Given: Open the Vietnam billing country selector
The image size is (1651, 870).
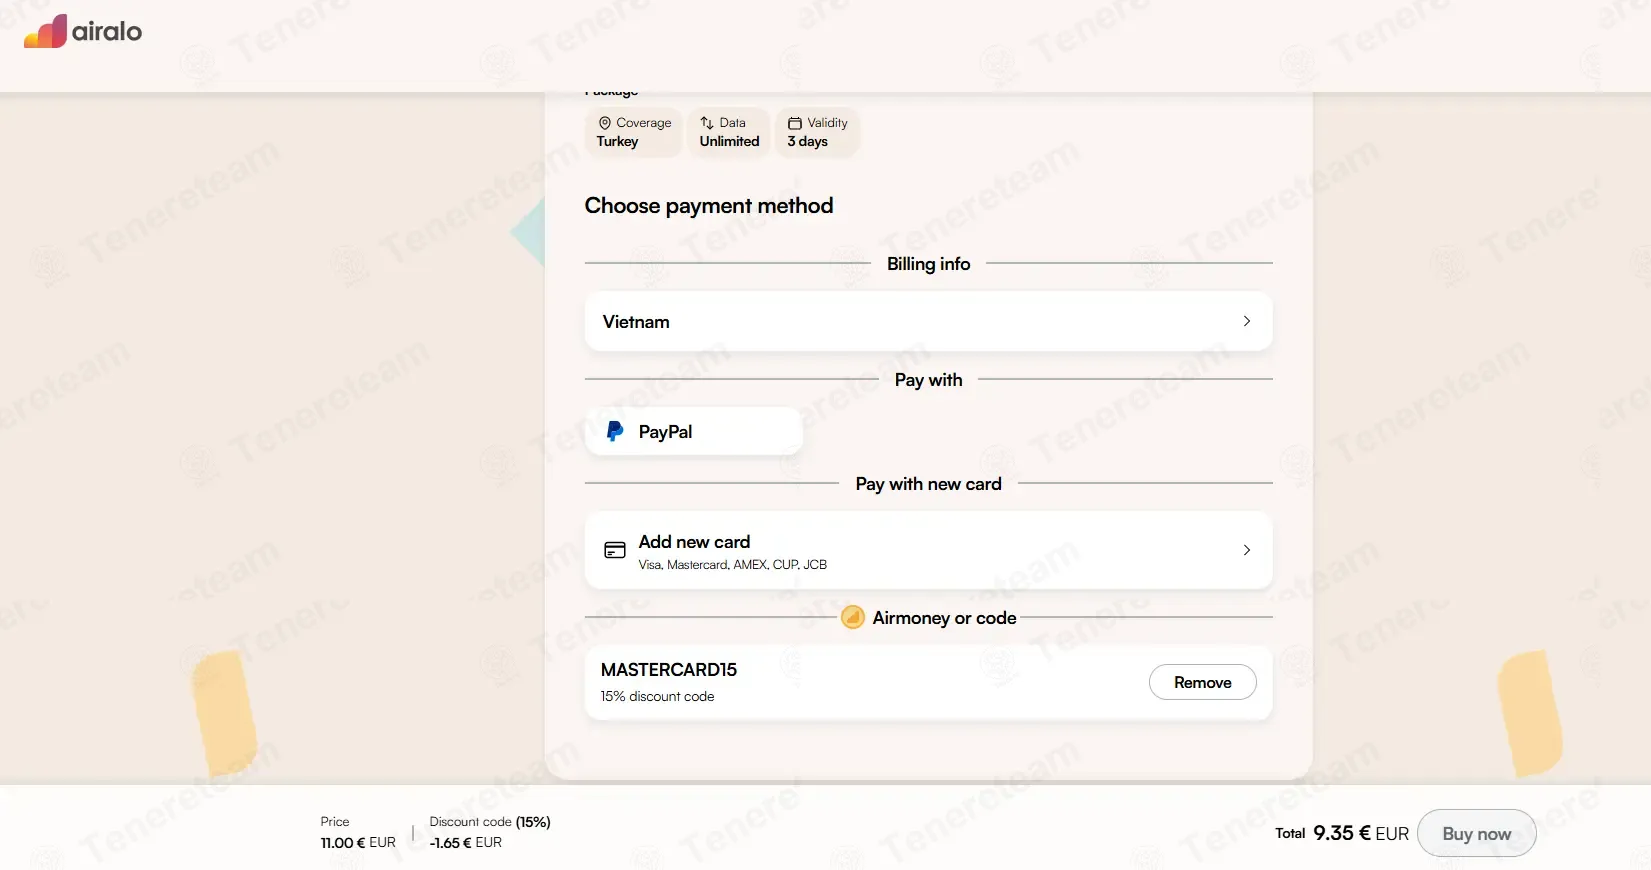Looking at the screenshot, I should pos(928,321).
